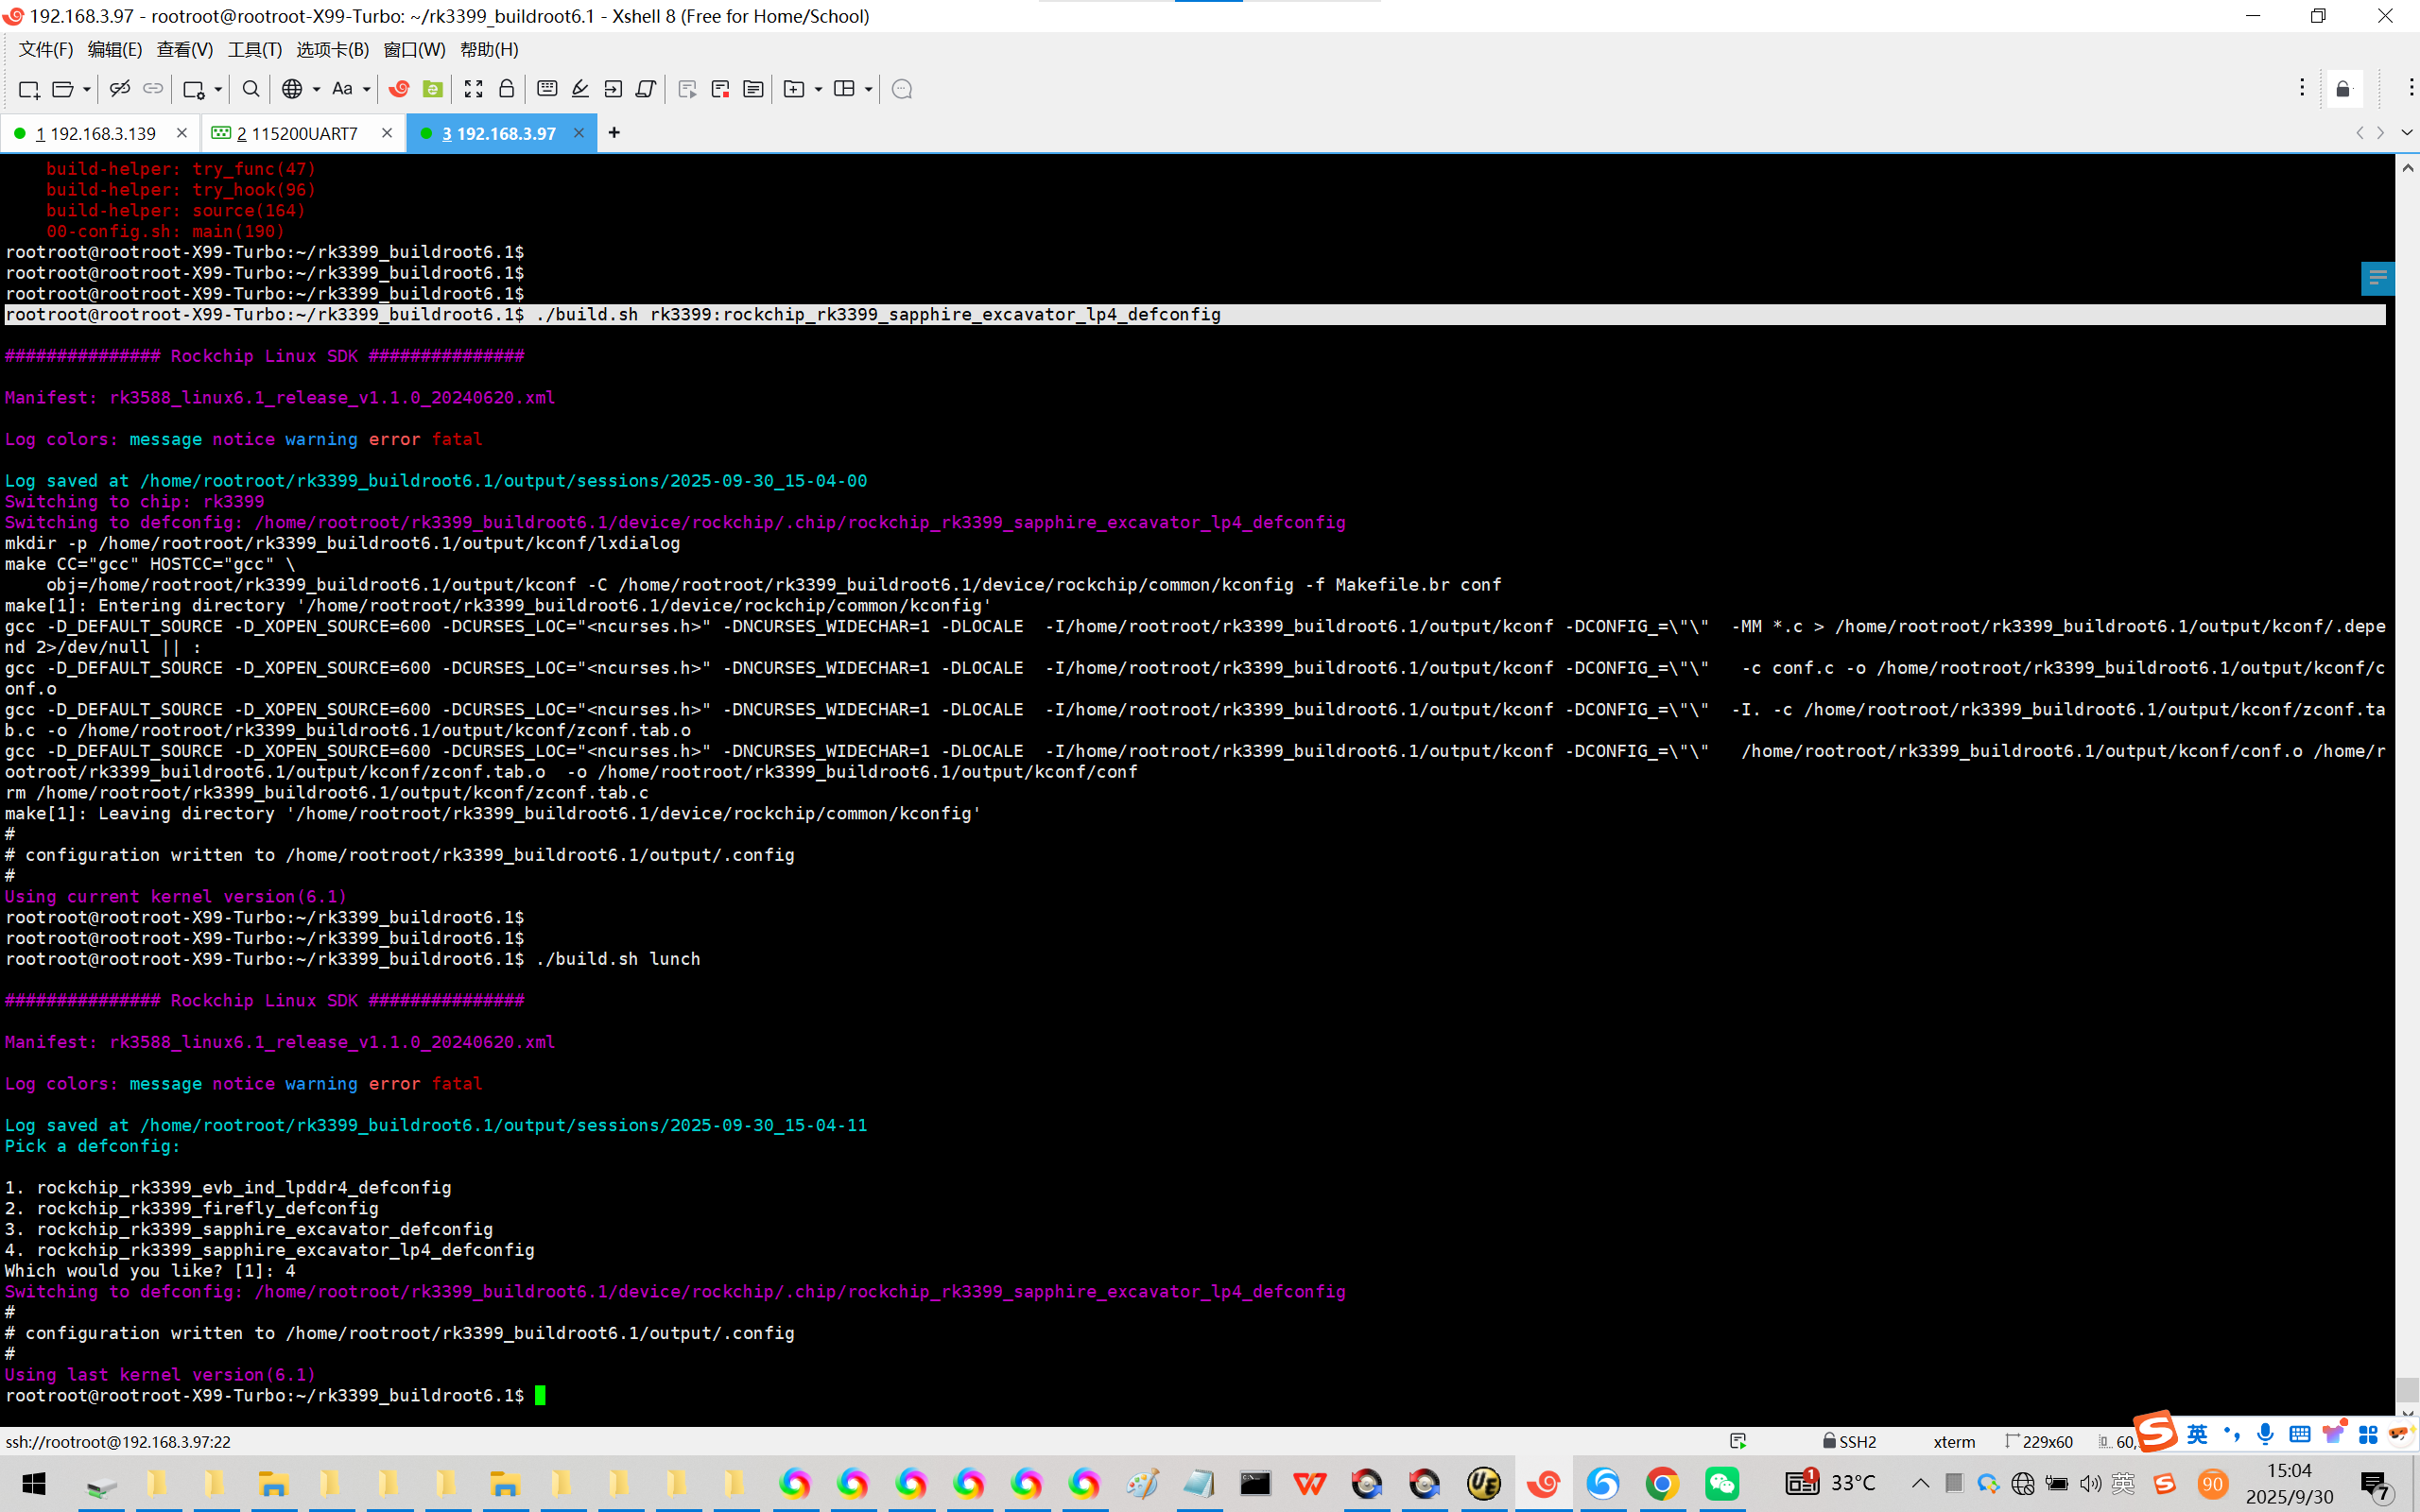Open WeChat from the taskbar

point(1721,1483)
